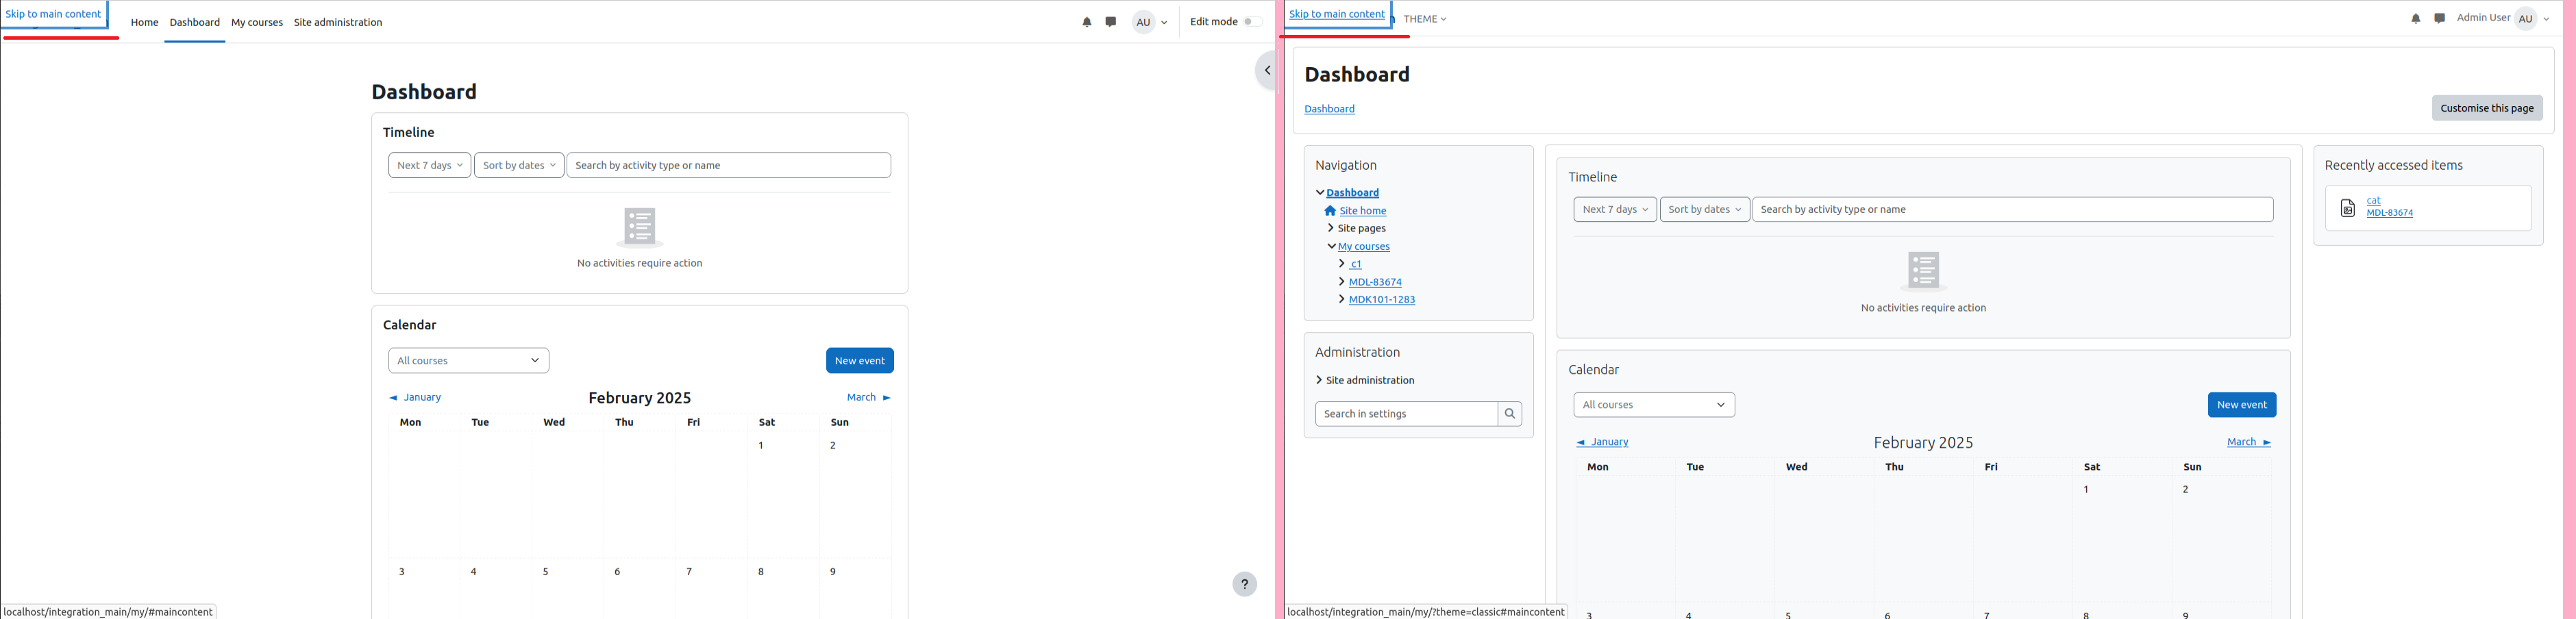Click settings search magnifier button
The width and height of the screenshot is (2576, 619).
pos(1510,414)
